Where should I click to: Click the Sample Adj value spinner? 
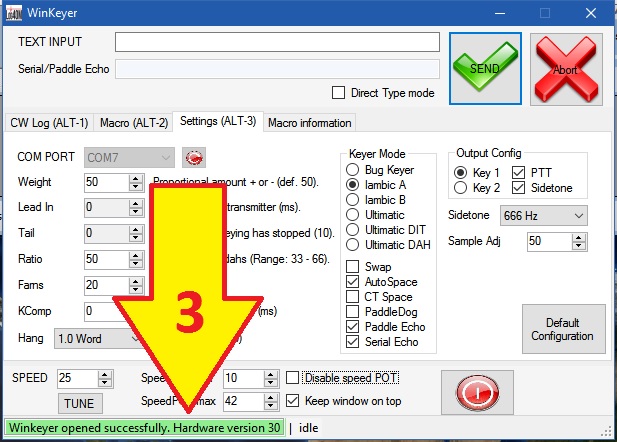(x=557, y=241)
